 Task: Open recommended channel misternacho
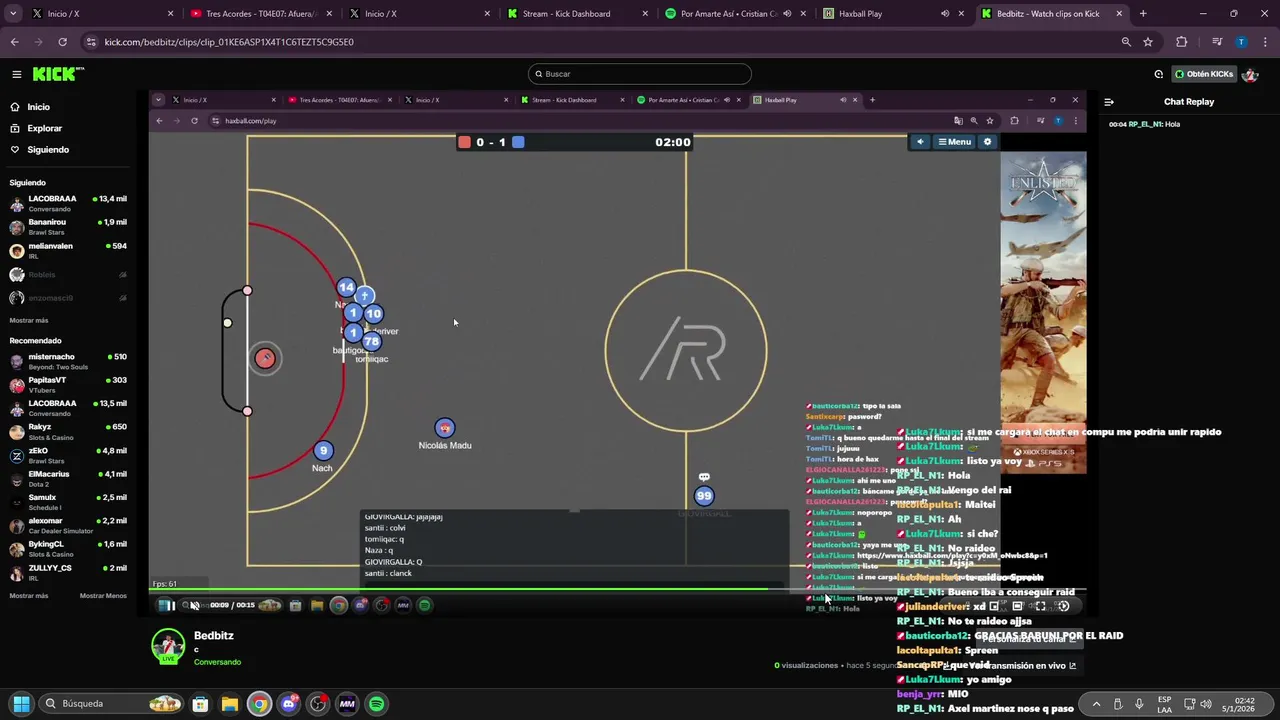click(68, 361)
